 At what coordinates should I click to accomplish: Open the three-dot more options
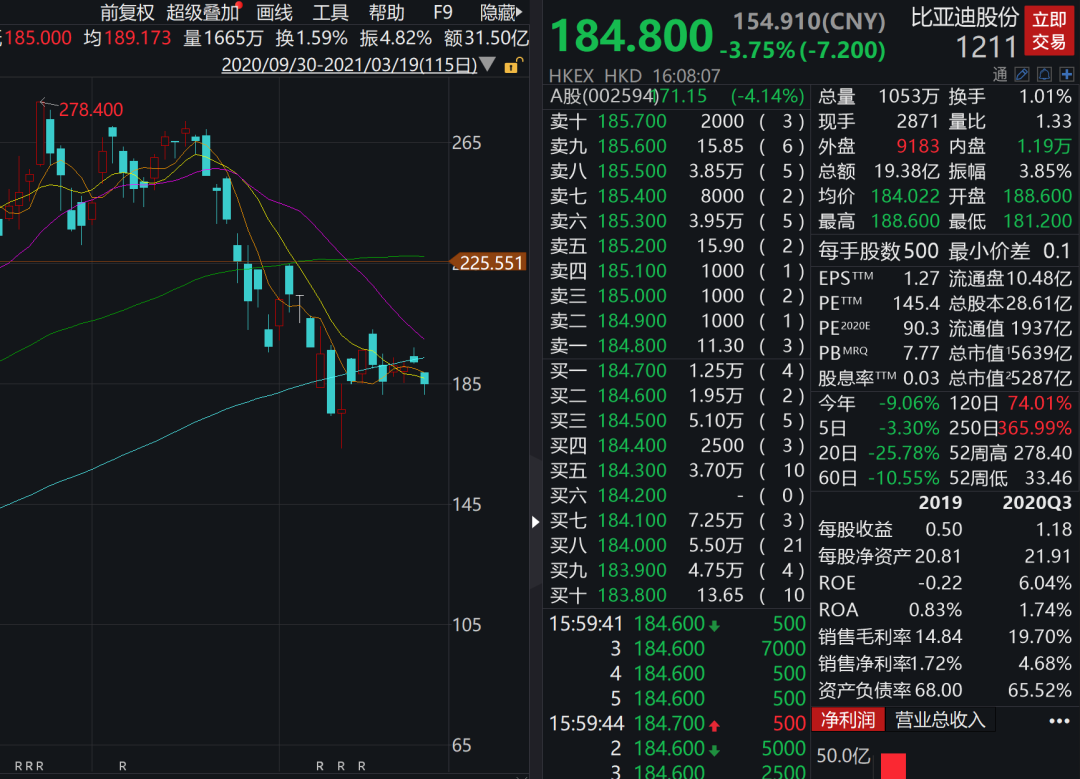1059,720
